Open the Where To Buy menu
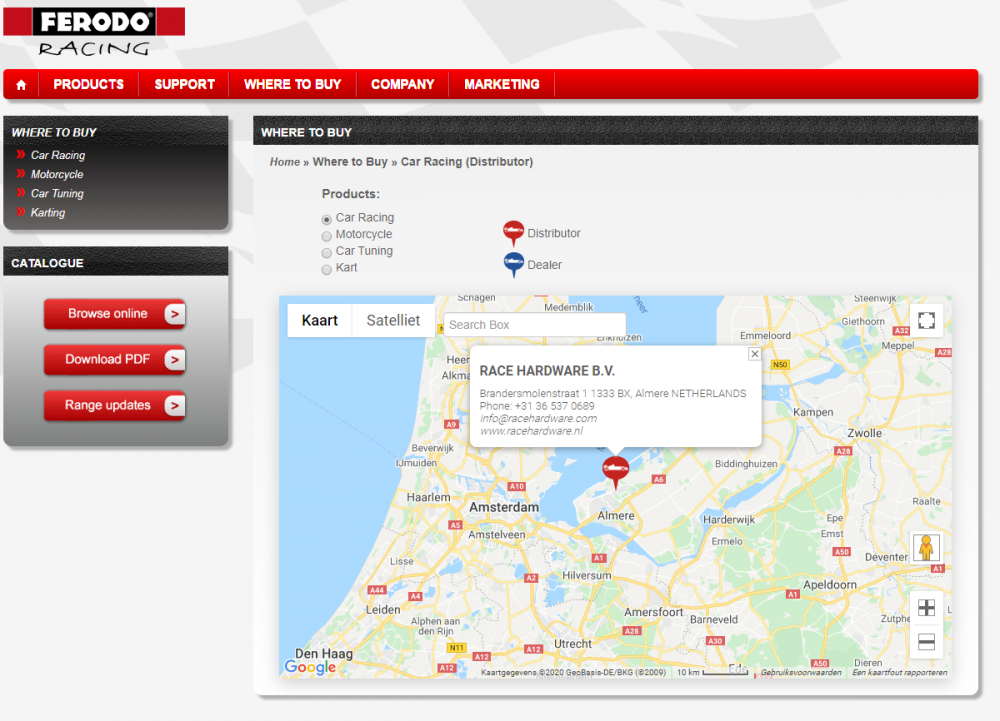1000x721 pixels. point(293,84)
